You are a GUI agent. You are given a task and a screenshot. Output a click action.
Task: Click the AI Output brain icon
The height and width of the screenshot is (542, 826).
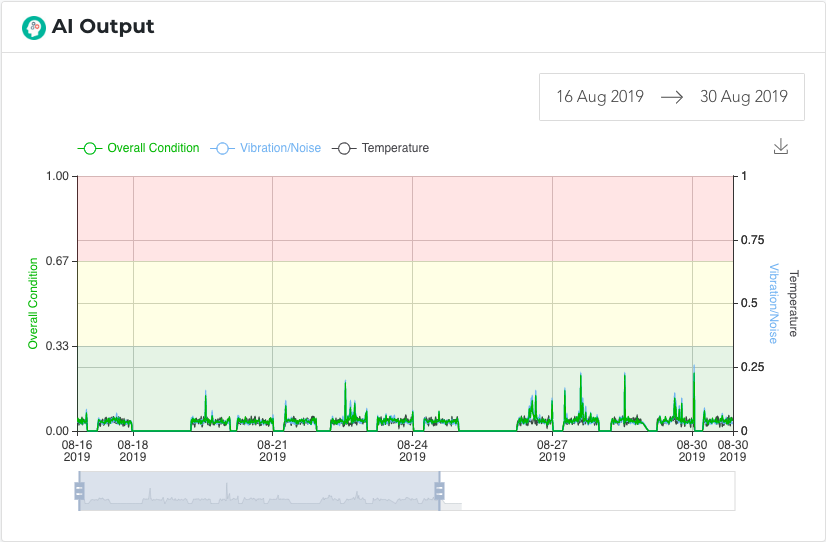coord(34,27)
